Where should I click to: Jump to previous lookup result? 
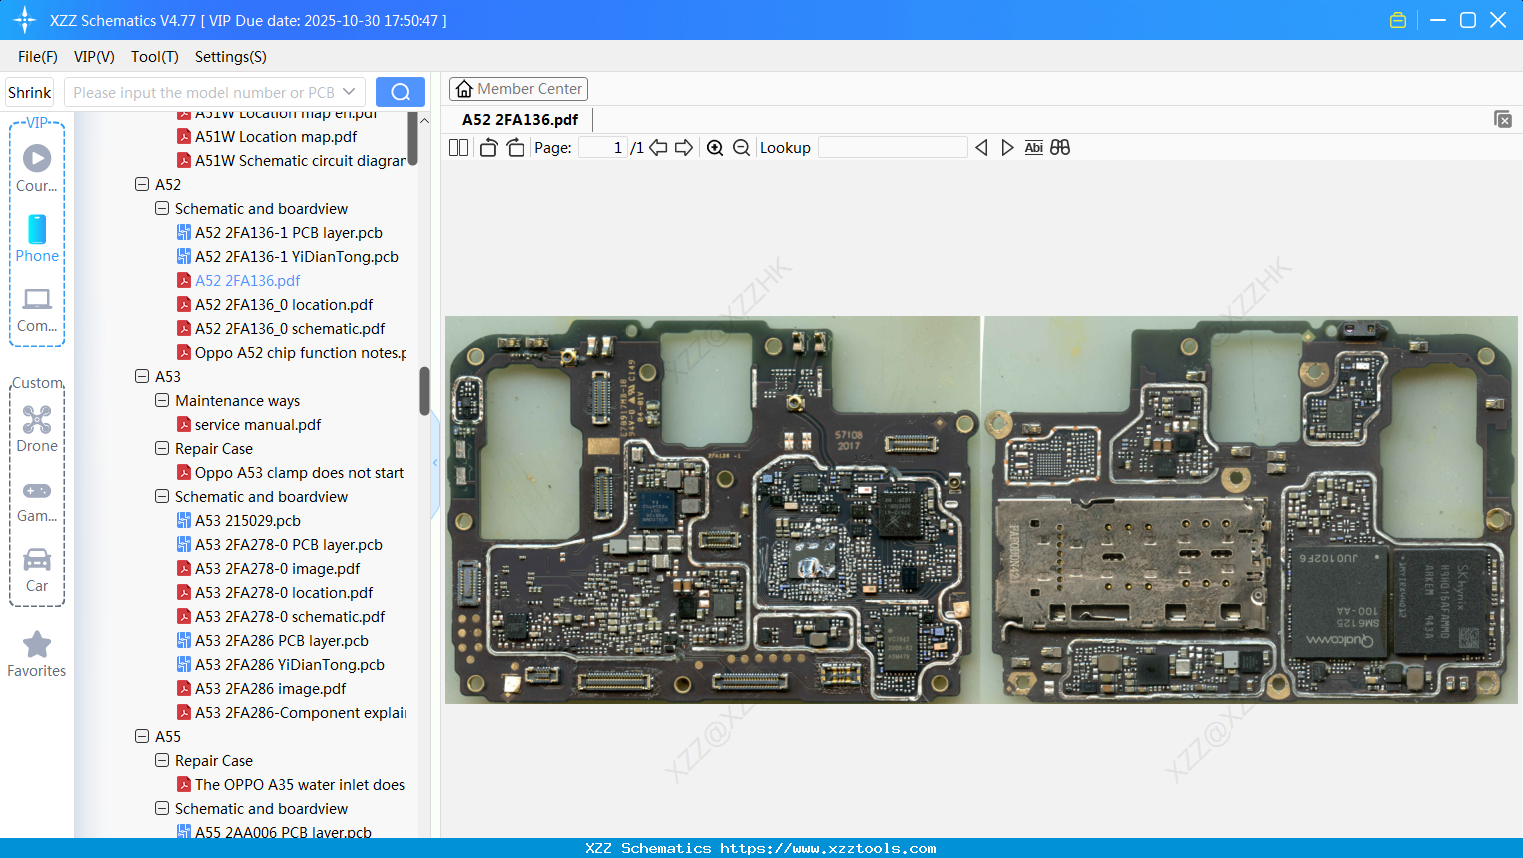click(981, 148)
